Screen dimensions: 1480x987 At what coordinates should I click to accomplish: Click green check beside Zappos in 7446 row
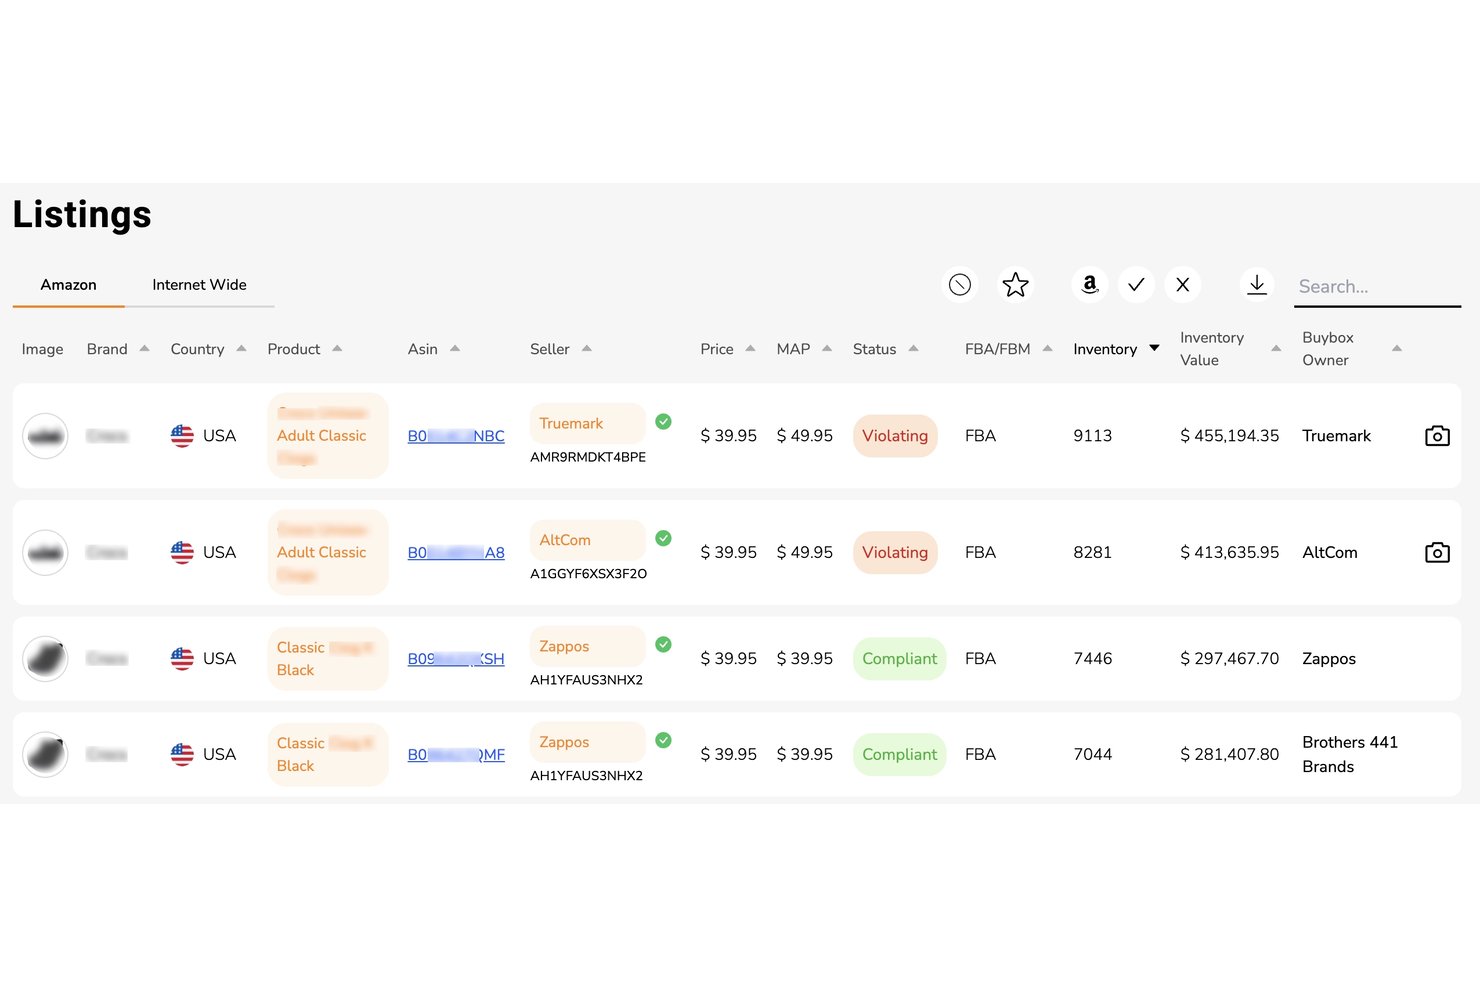[x=663, y=644]
